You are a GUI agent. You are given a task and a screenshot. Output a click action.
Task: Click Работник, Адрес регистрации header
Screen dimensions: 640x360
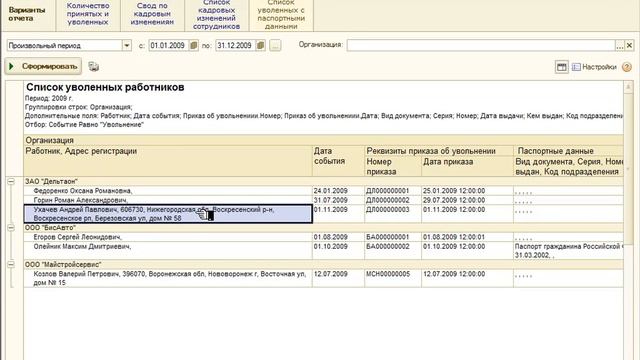point(168,161)
